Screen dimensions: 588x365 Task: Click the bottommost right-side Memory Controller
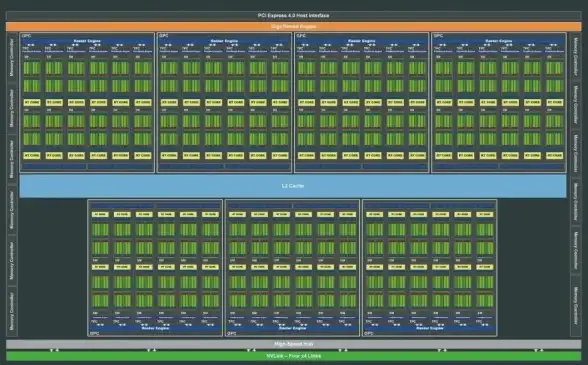point(576,306)
